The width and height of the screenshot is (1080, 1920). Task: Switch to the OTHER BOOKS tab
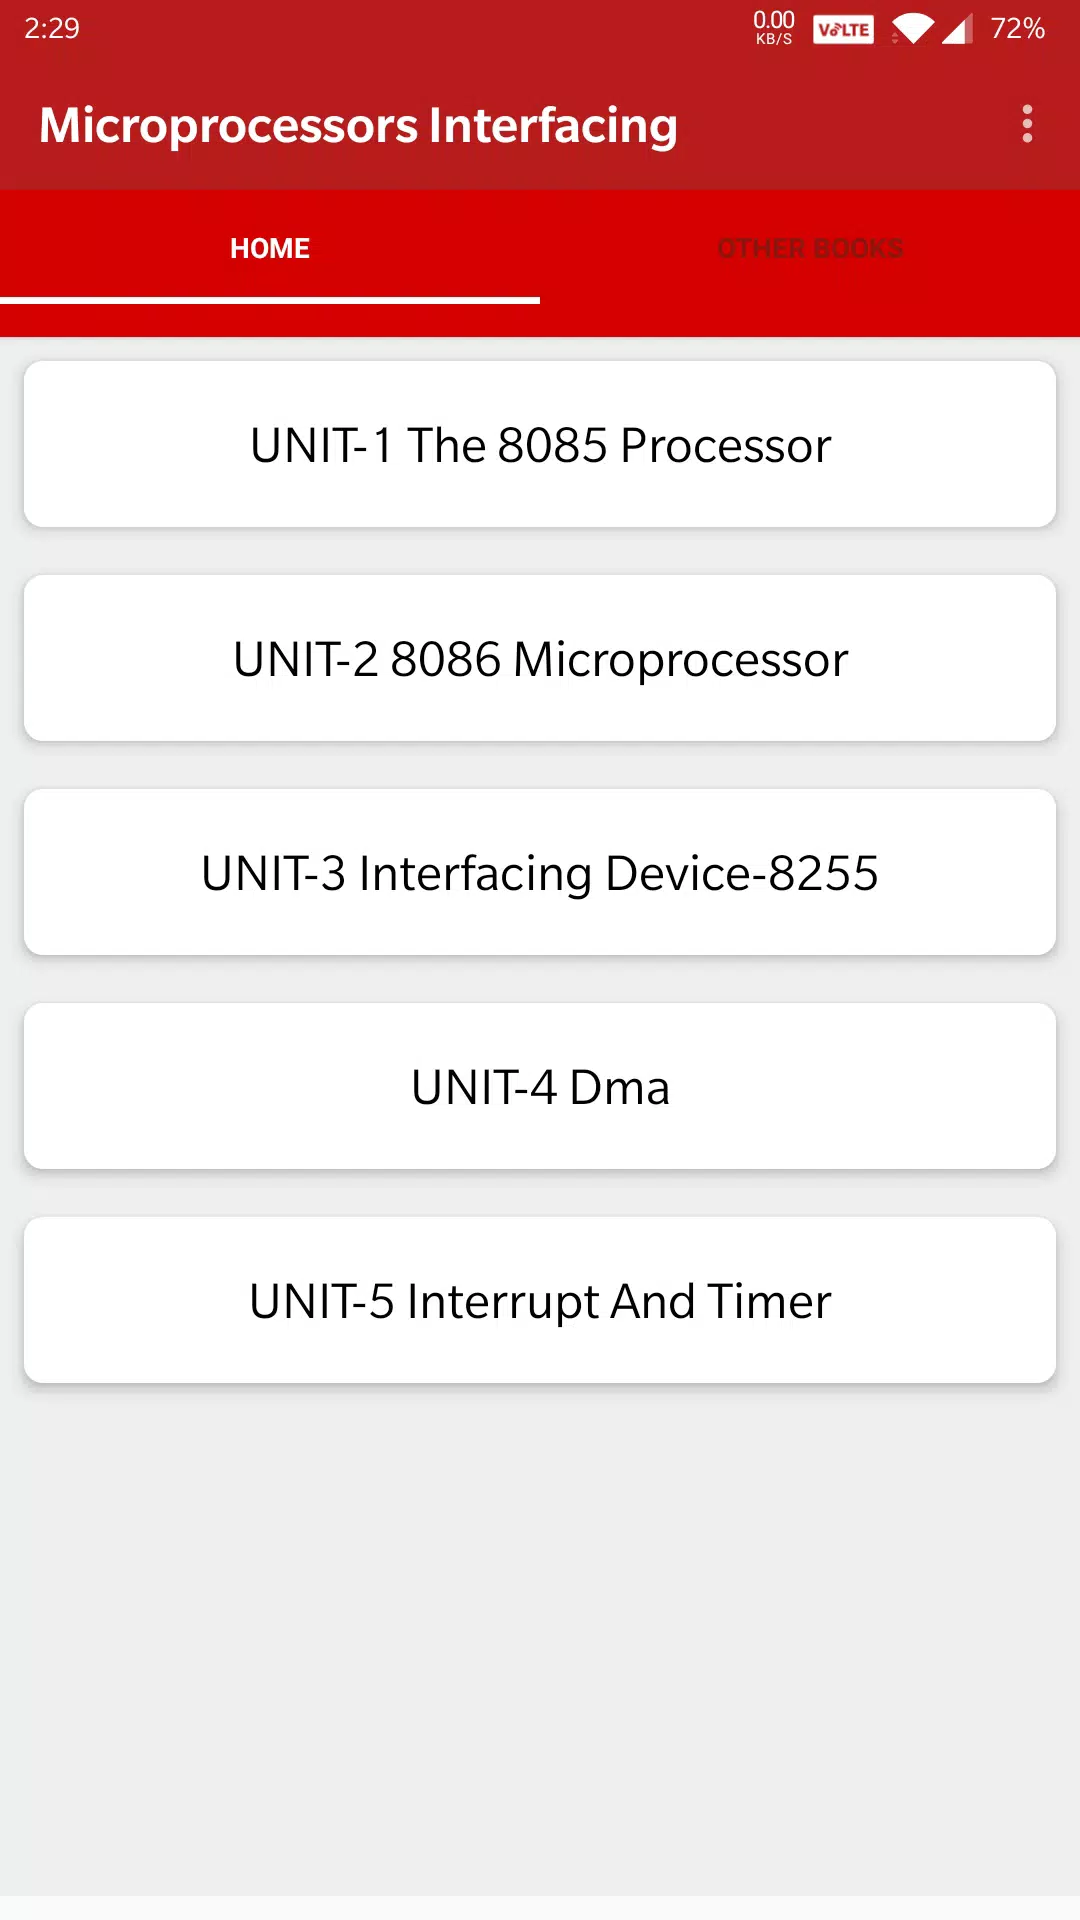coord(810,248)
